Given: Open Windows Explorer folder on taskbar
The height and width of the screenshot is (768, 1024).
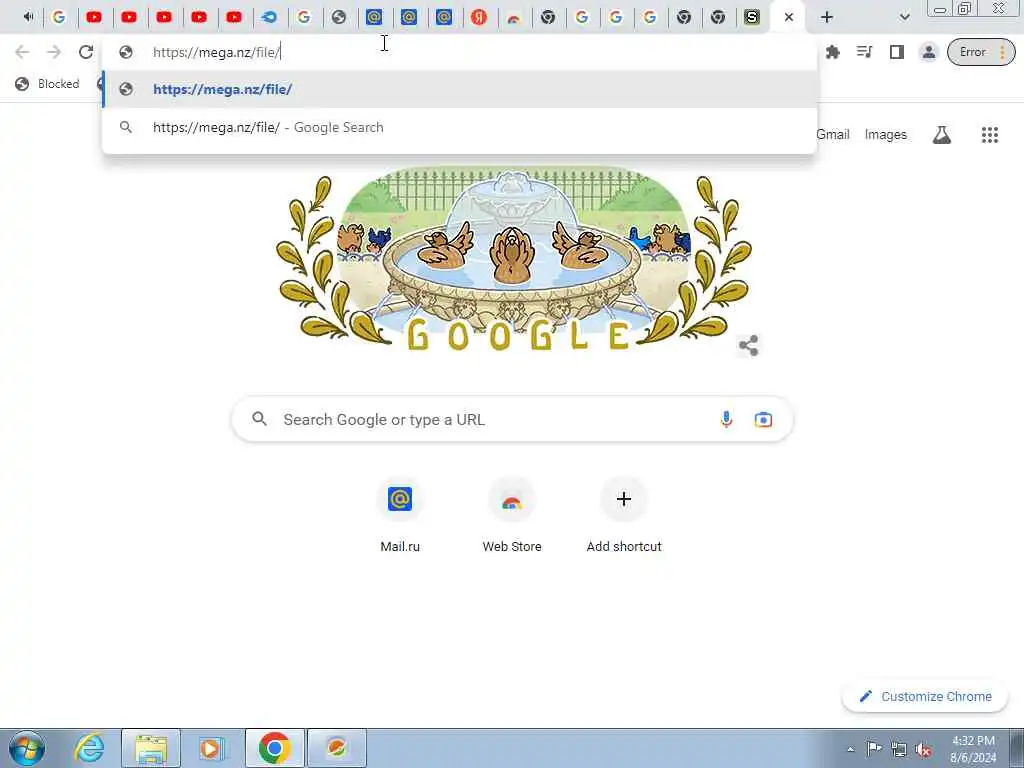Looking at the screenshot, I should pos(151,748).
